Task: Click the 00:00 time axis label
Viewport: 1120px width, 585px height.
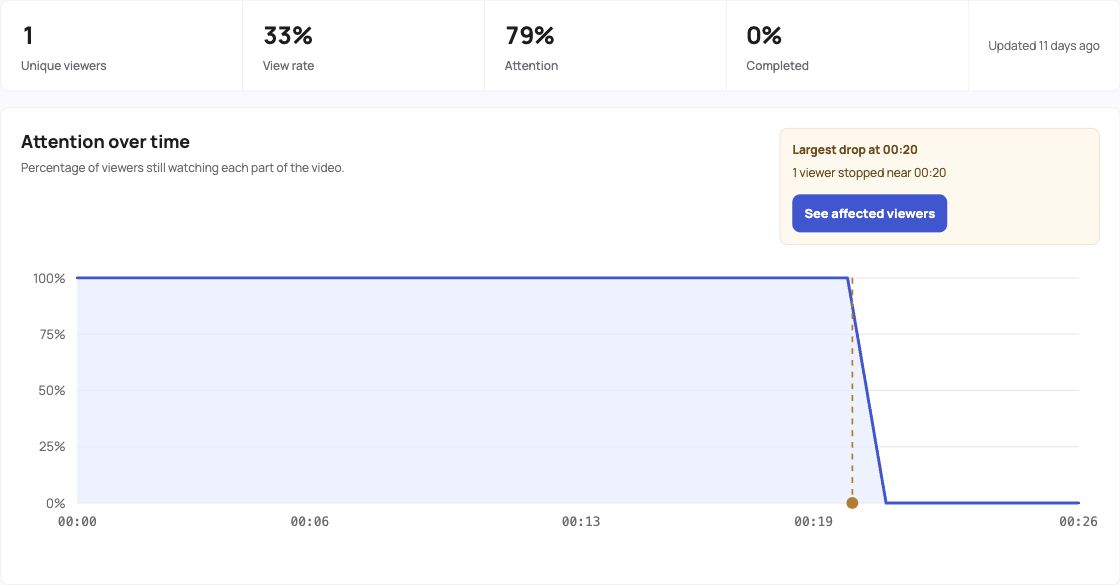Action: pos(77,521)
